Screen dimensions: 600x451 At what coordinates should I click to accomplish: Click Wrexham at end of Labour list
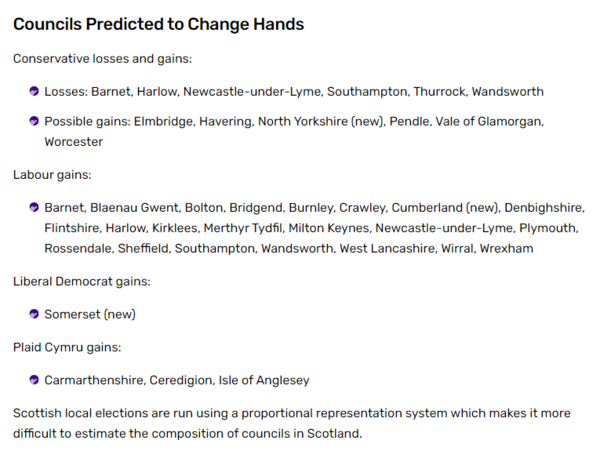coord(506,249)
